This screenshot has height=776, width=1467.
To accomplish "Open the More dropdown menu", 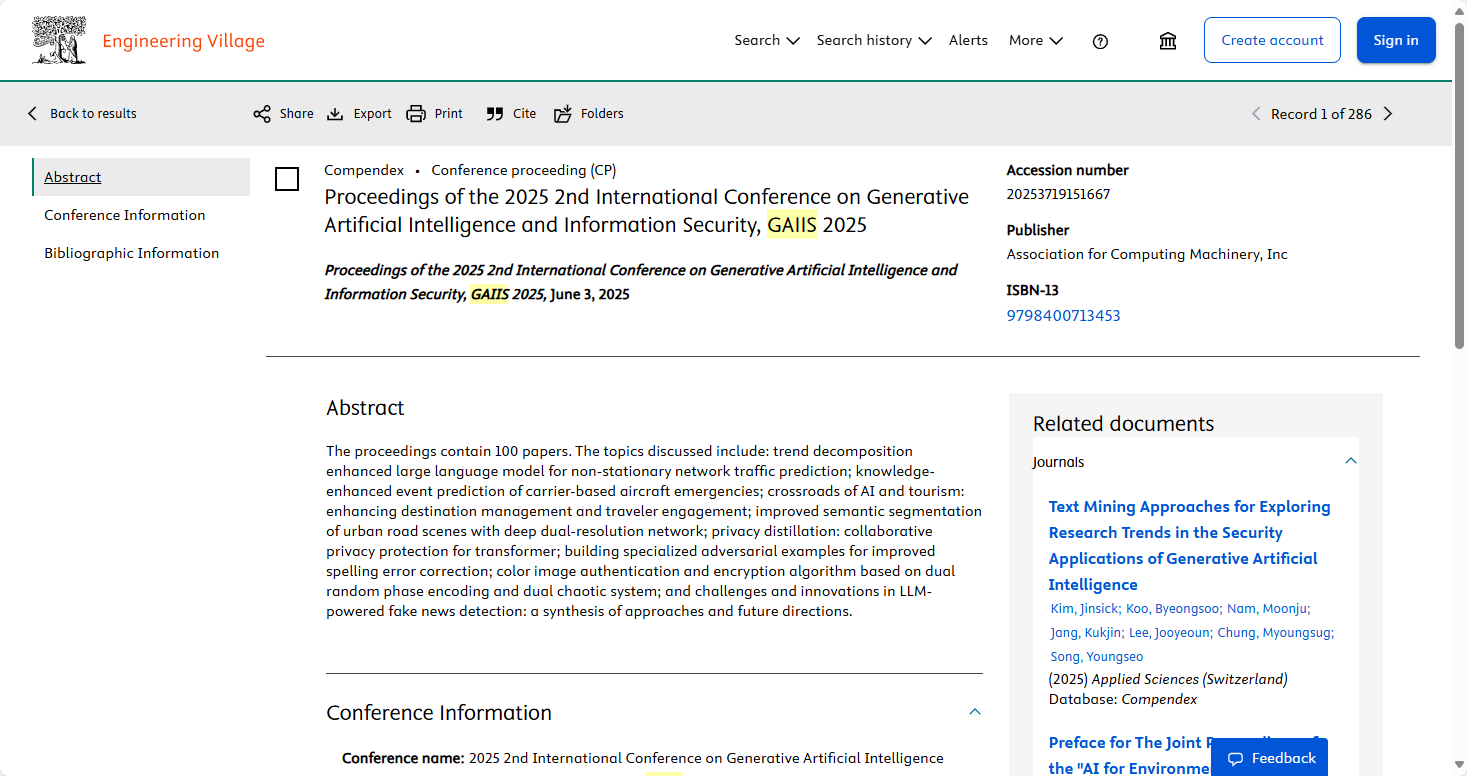I will [x=1035, y=41].
